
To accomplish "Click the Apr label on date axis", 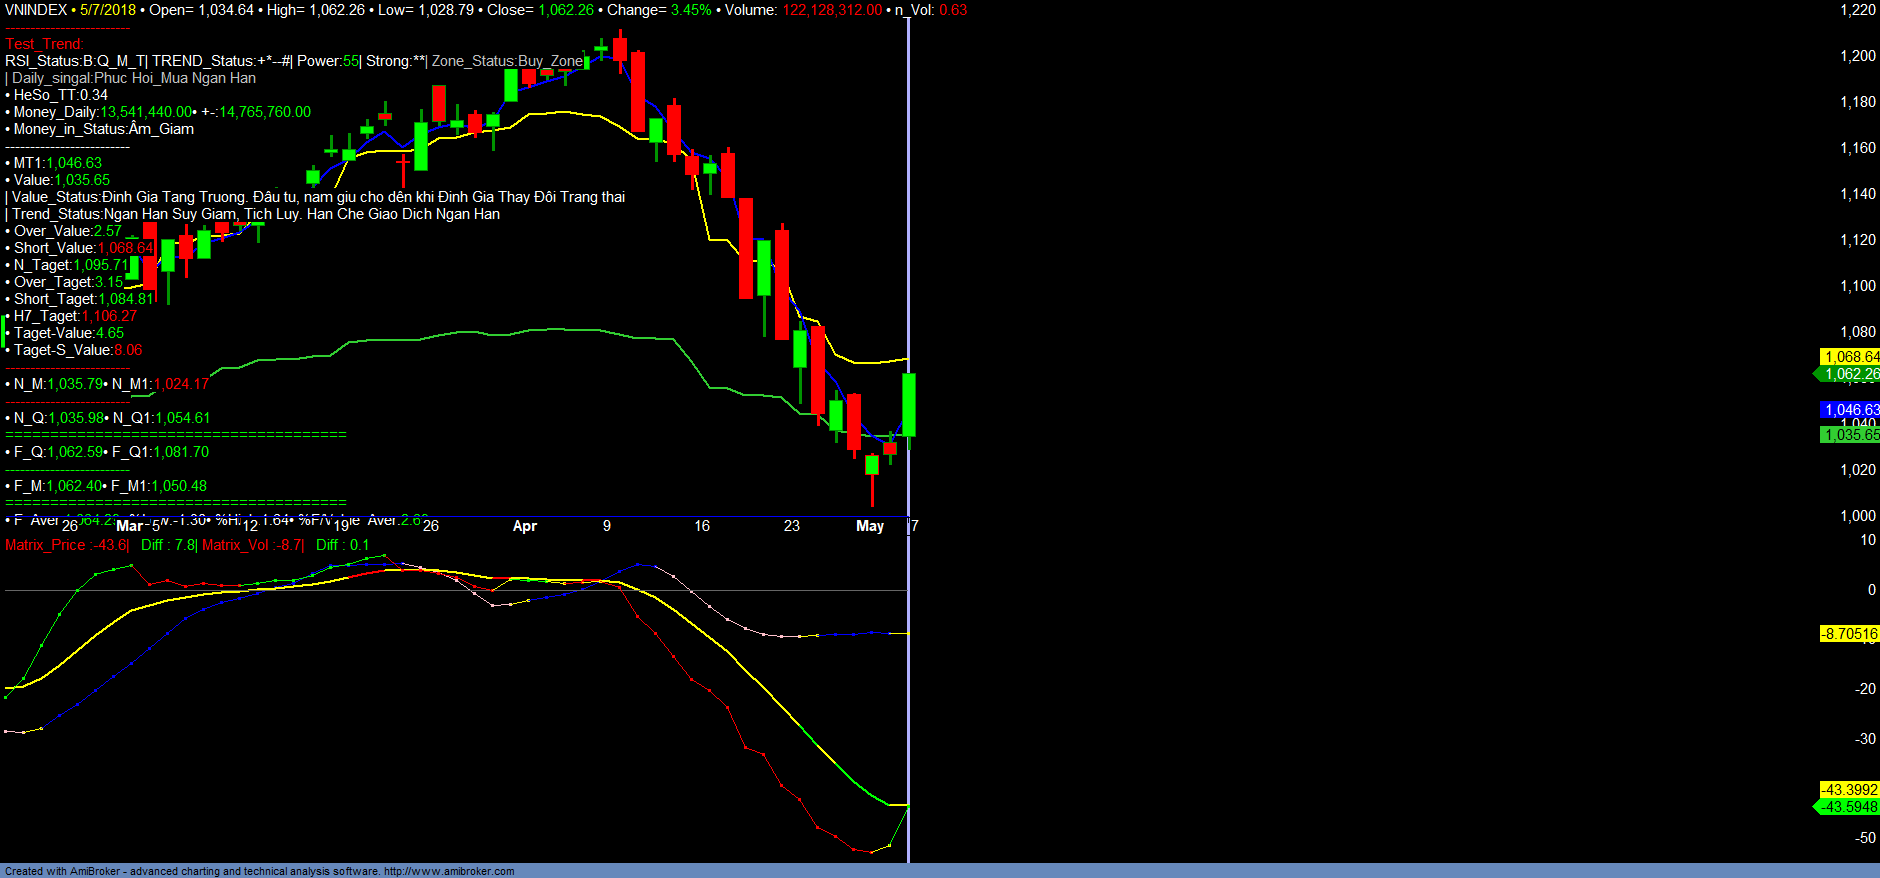I will [x=525, y=526].
